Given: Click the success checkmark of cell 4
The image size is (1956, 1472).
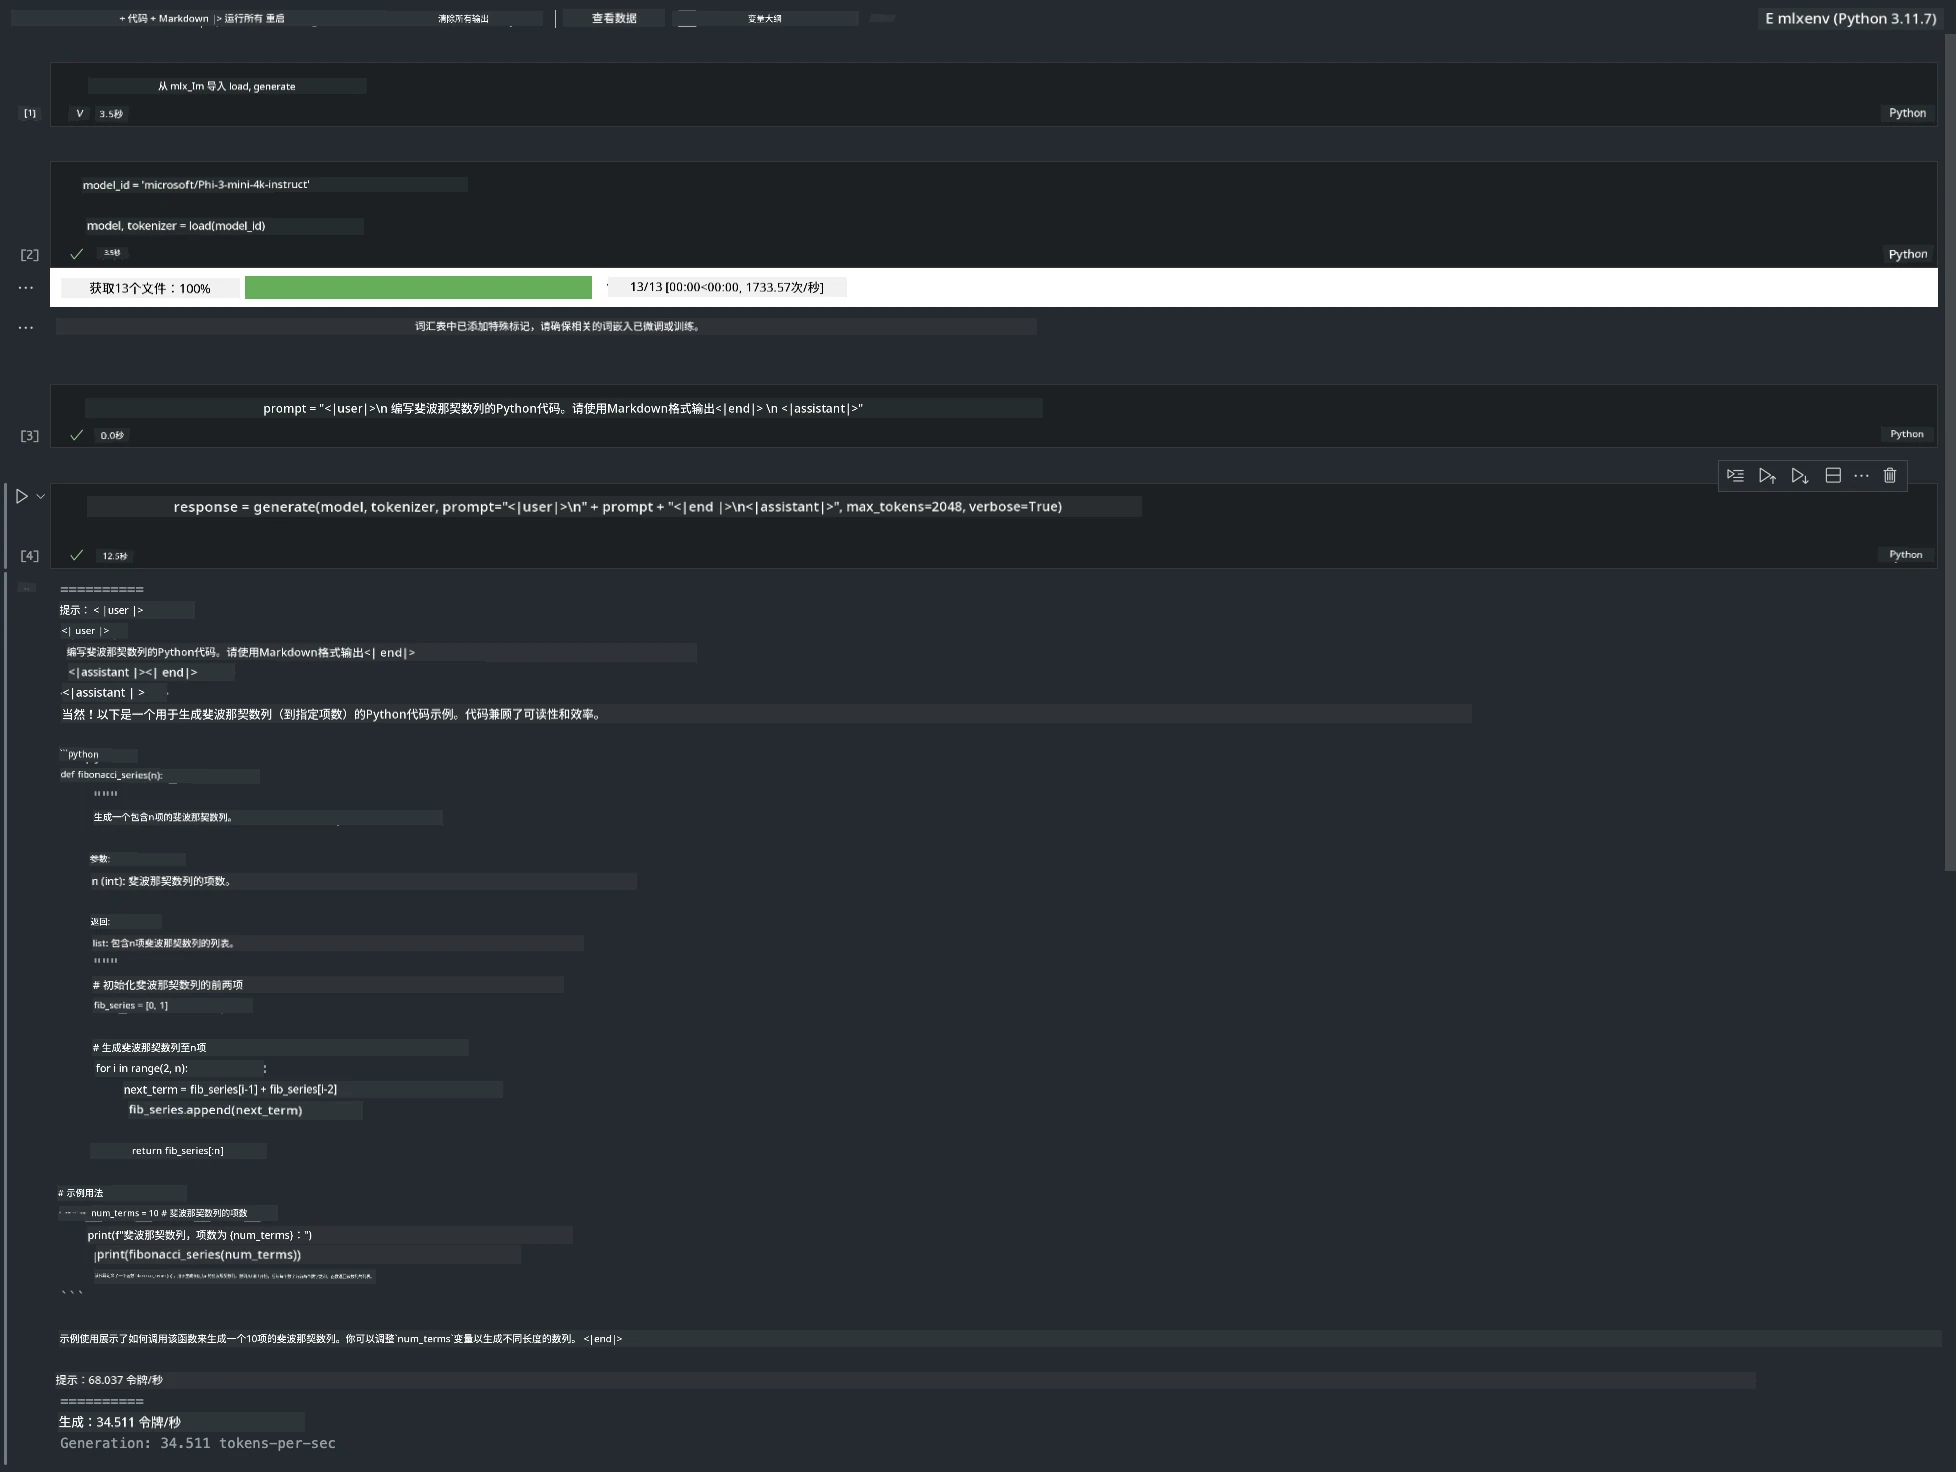Looking at the screenshot, I should coord(76,555).
